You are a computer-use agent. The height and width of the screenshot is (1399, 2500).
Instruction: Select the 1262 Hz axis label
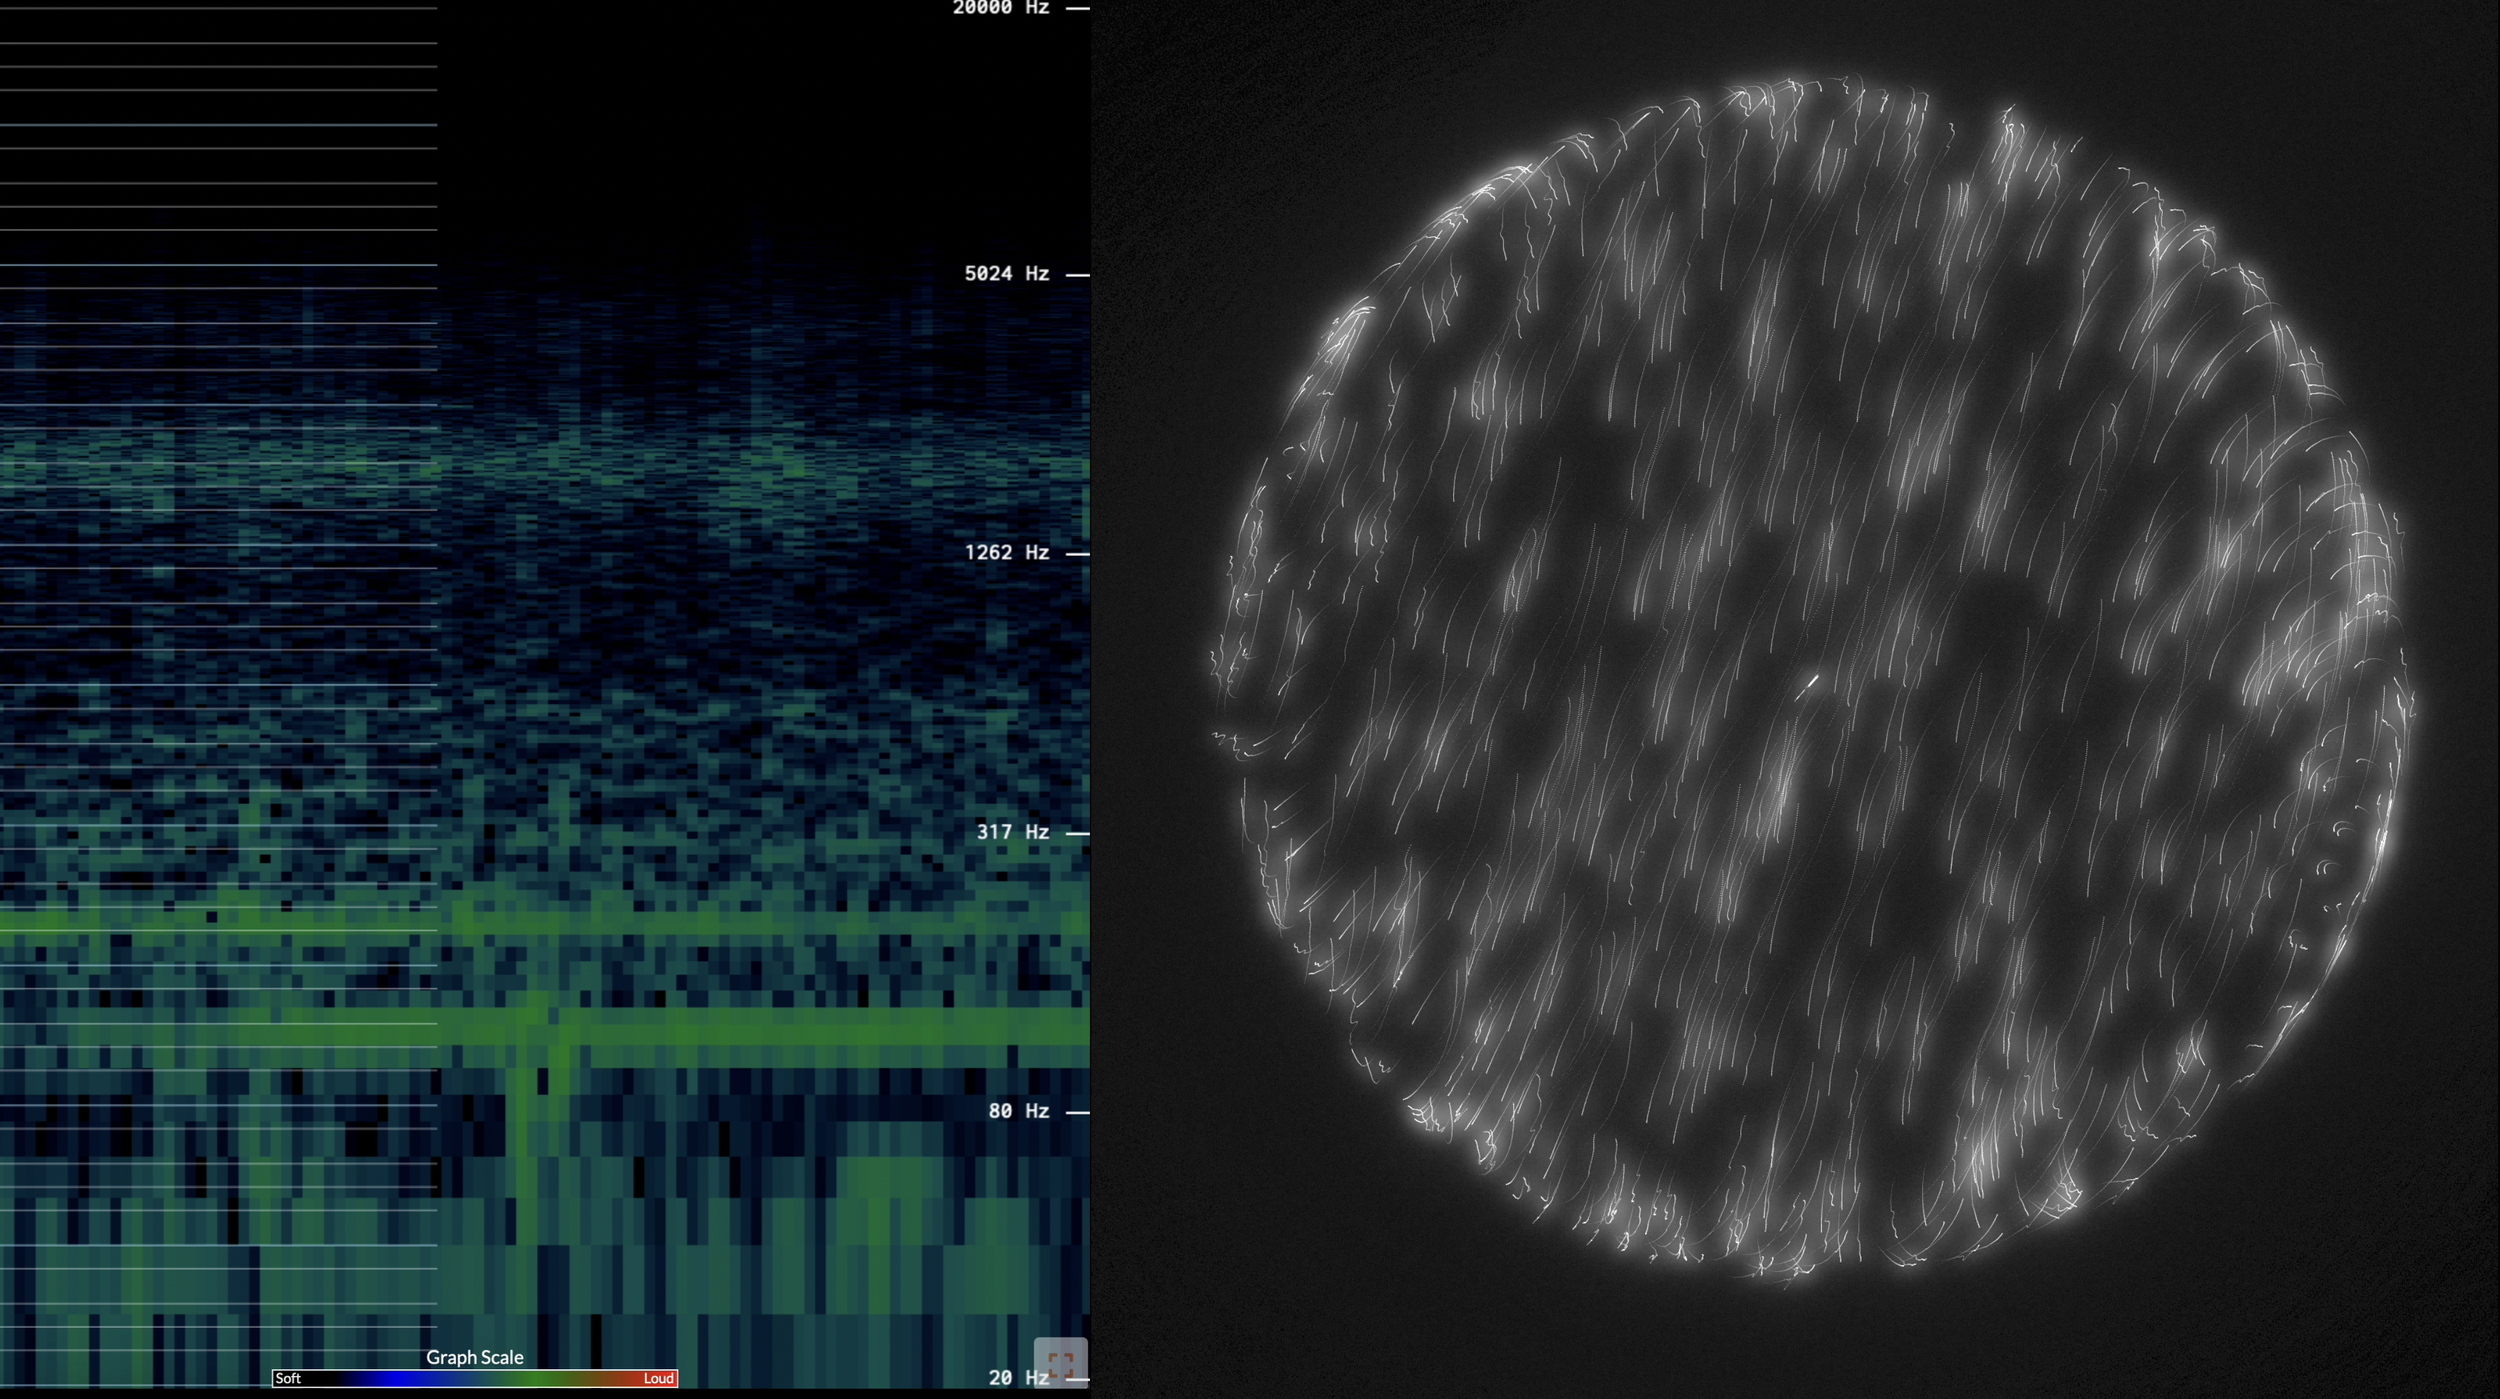point(1006,552)
